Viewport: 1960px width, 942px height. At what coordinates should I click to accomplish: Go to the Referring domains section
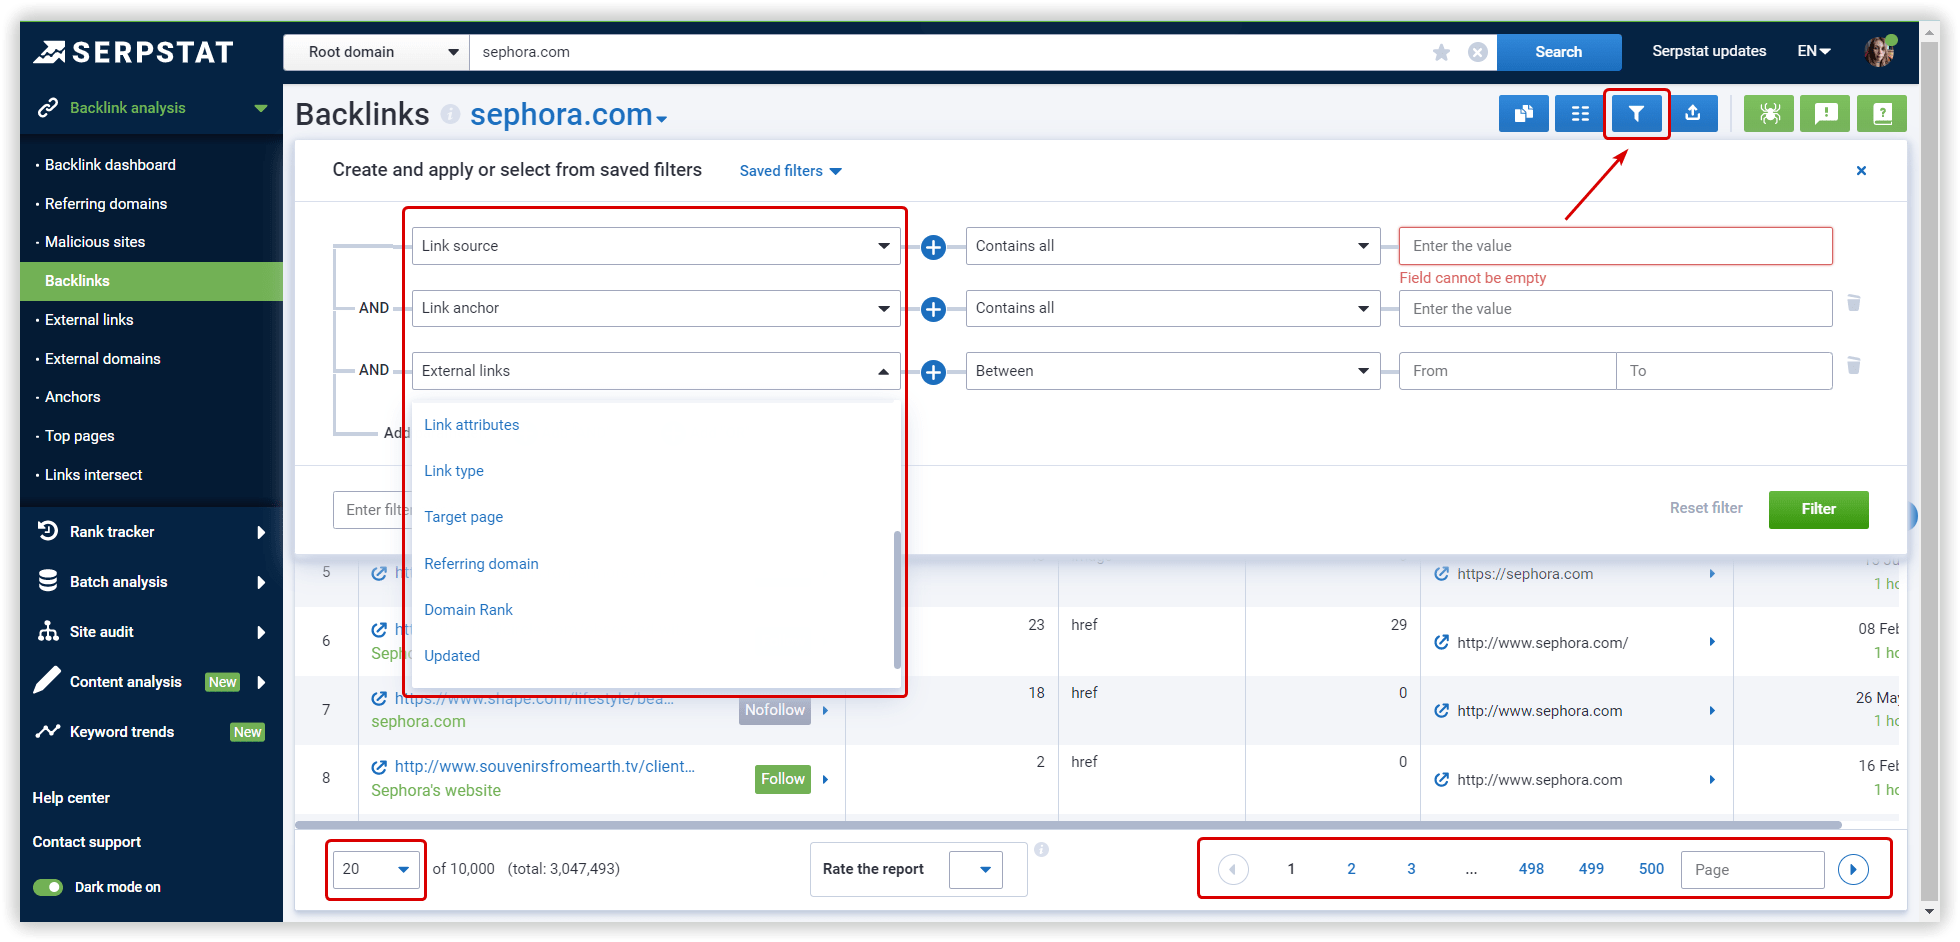click(x=104, y=203)
